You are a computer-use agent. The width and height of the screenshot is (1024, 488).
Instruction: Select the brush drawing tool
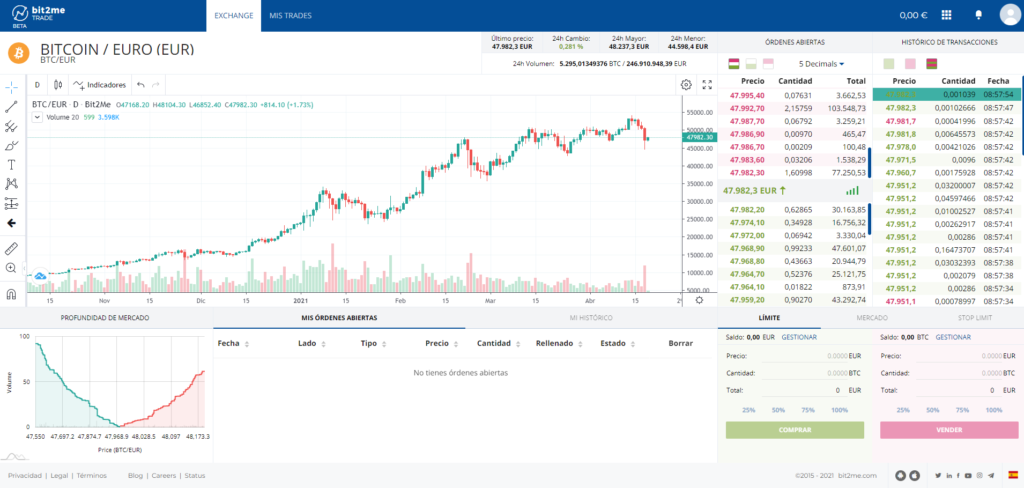[x=11, y=146]
